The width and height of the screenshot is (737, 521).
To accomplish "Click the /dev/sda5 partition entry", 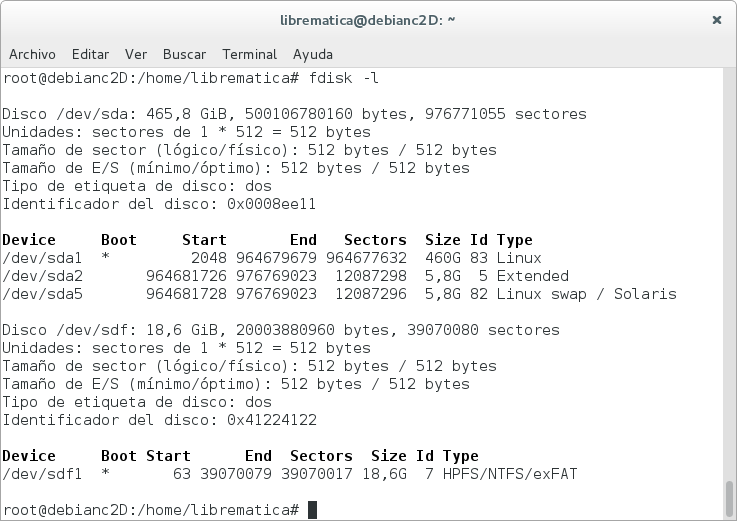I will coord(43,294).
